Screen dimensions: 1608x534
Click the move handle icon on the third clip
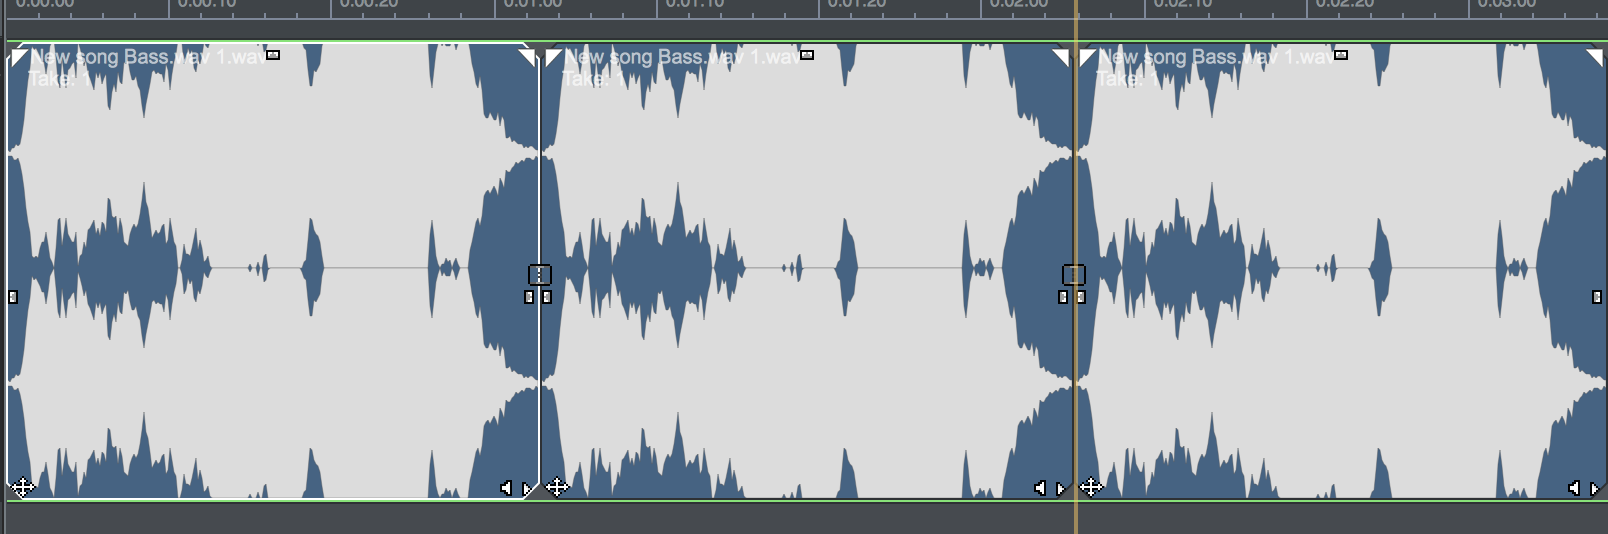point(1091,488)
